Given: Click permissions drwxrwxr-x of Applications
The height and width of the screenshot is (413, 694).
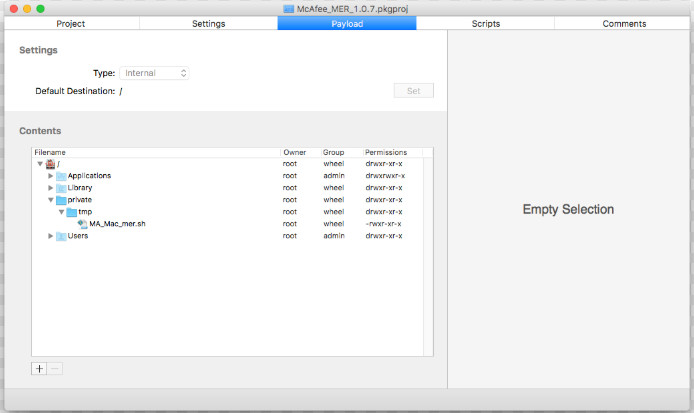Looking at the screenshot, I should (x=385, y=176).
